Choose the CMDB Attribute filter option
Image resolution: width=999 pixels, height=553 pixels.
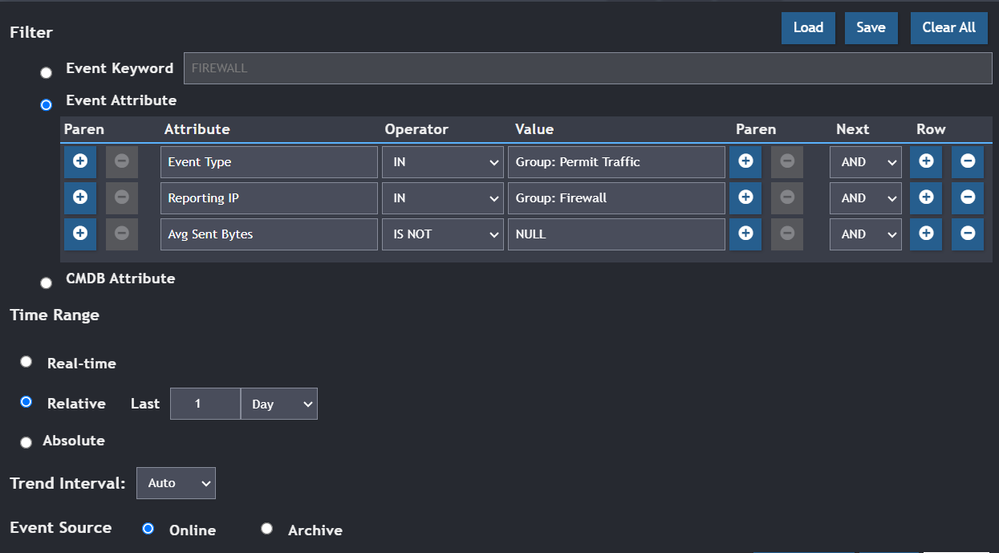pos(46,283)
